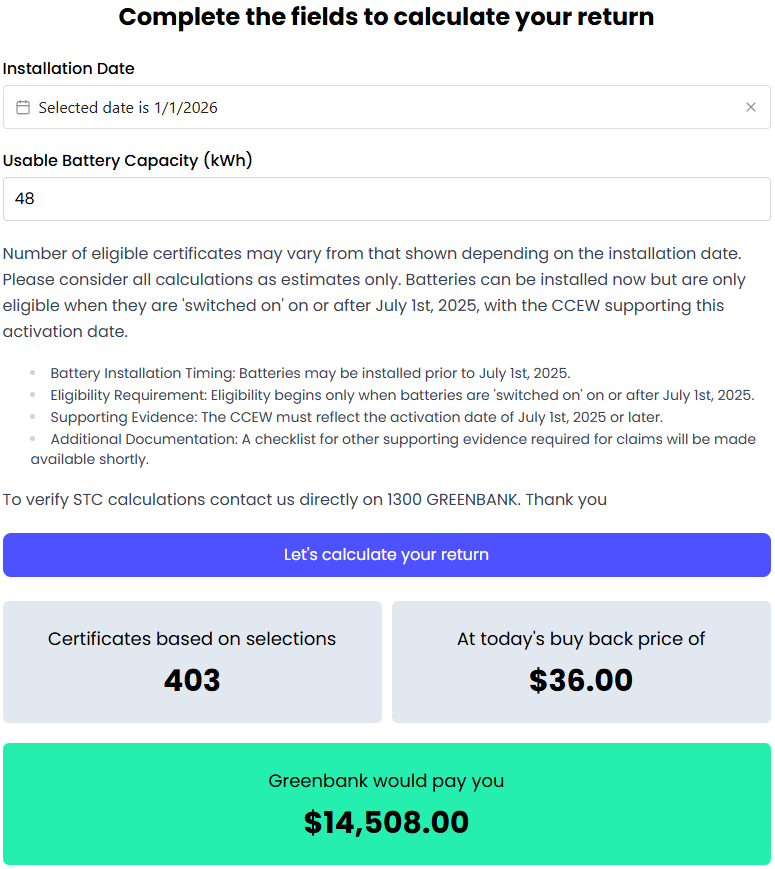
Task: Open the Installation Date picker field
Action: coord(380,107)
